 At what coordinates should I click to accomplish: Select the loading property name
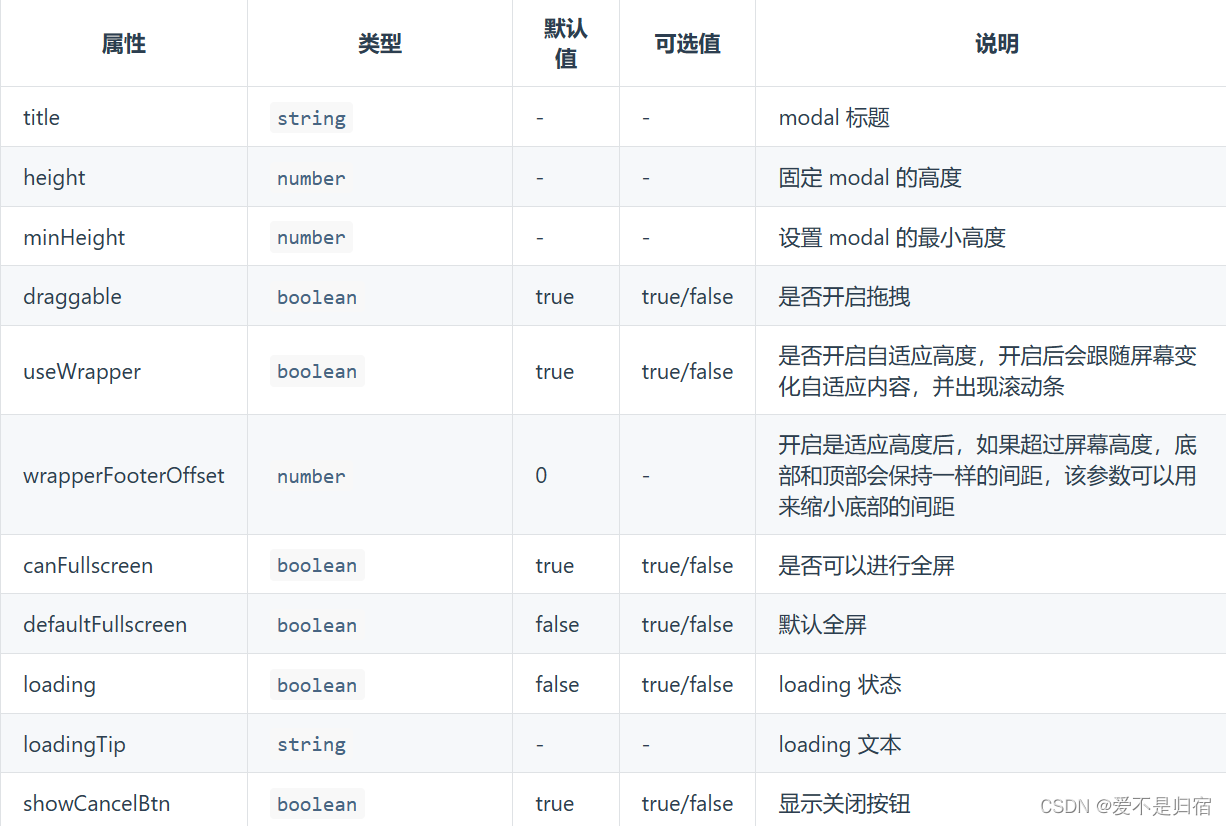click(59, 684)
